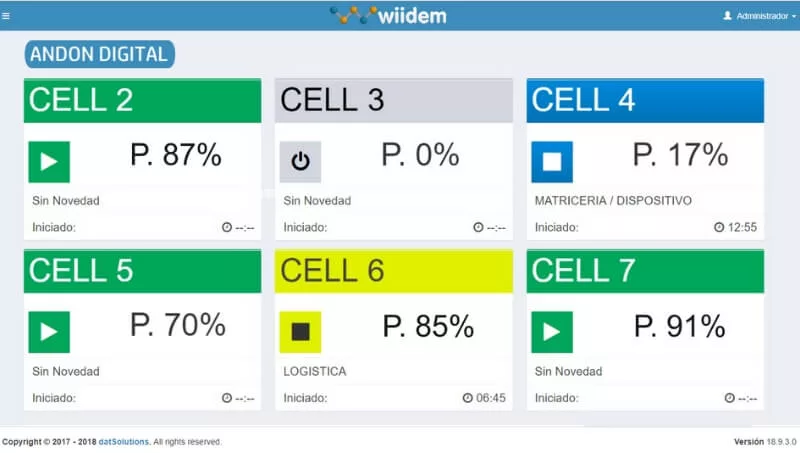Viewport: 800px width, 453px height.
Task: Click the ANDON DIGITAL title badge
Action: pos(99,55)
